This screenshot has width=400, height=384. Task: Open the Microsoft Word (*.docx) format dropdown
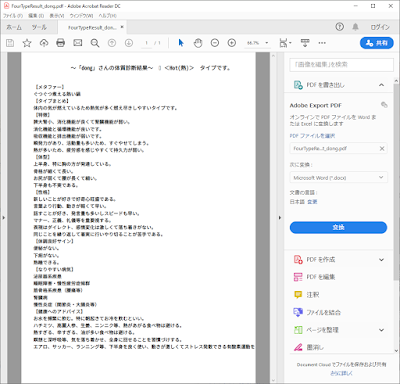[338, 178]
